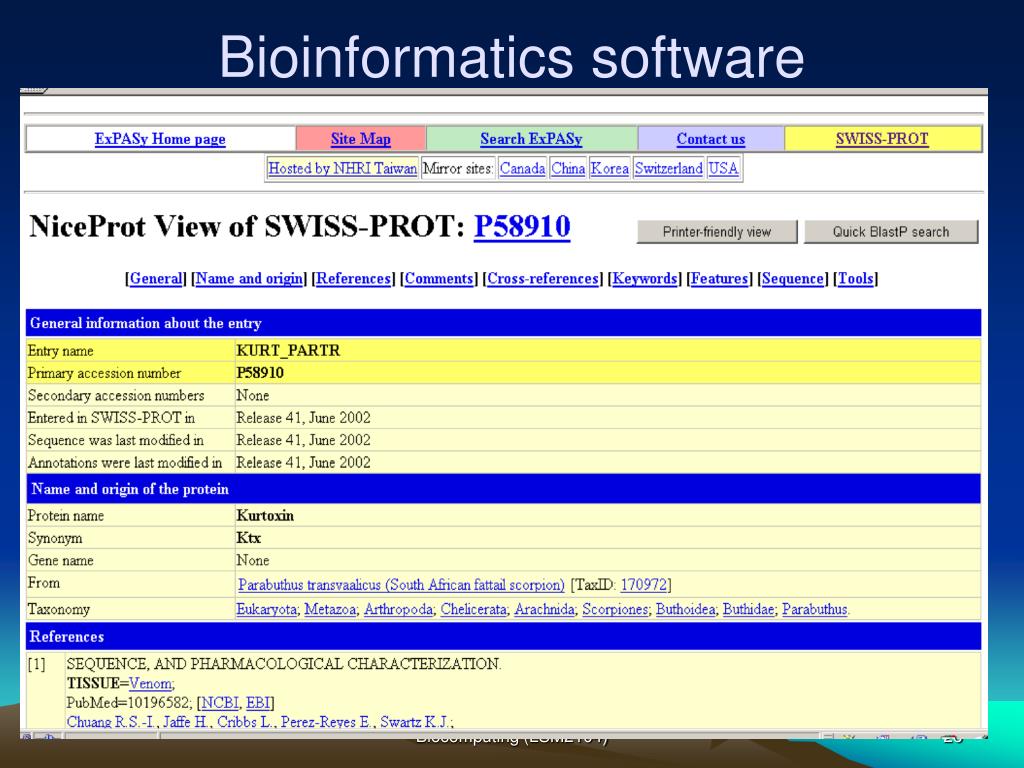Open the yellow SWISS-PROT navigation link
The image size is (1024, 768).
click(882, 139)
